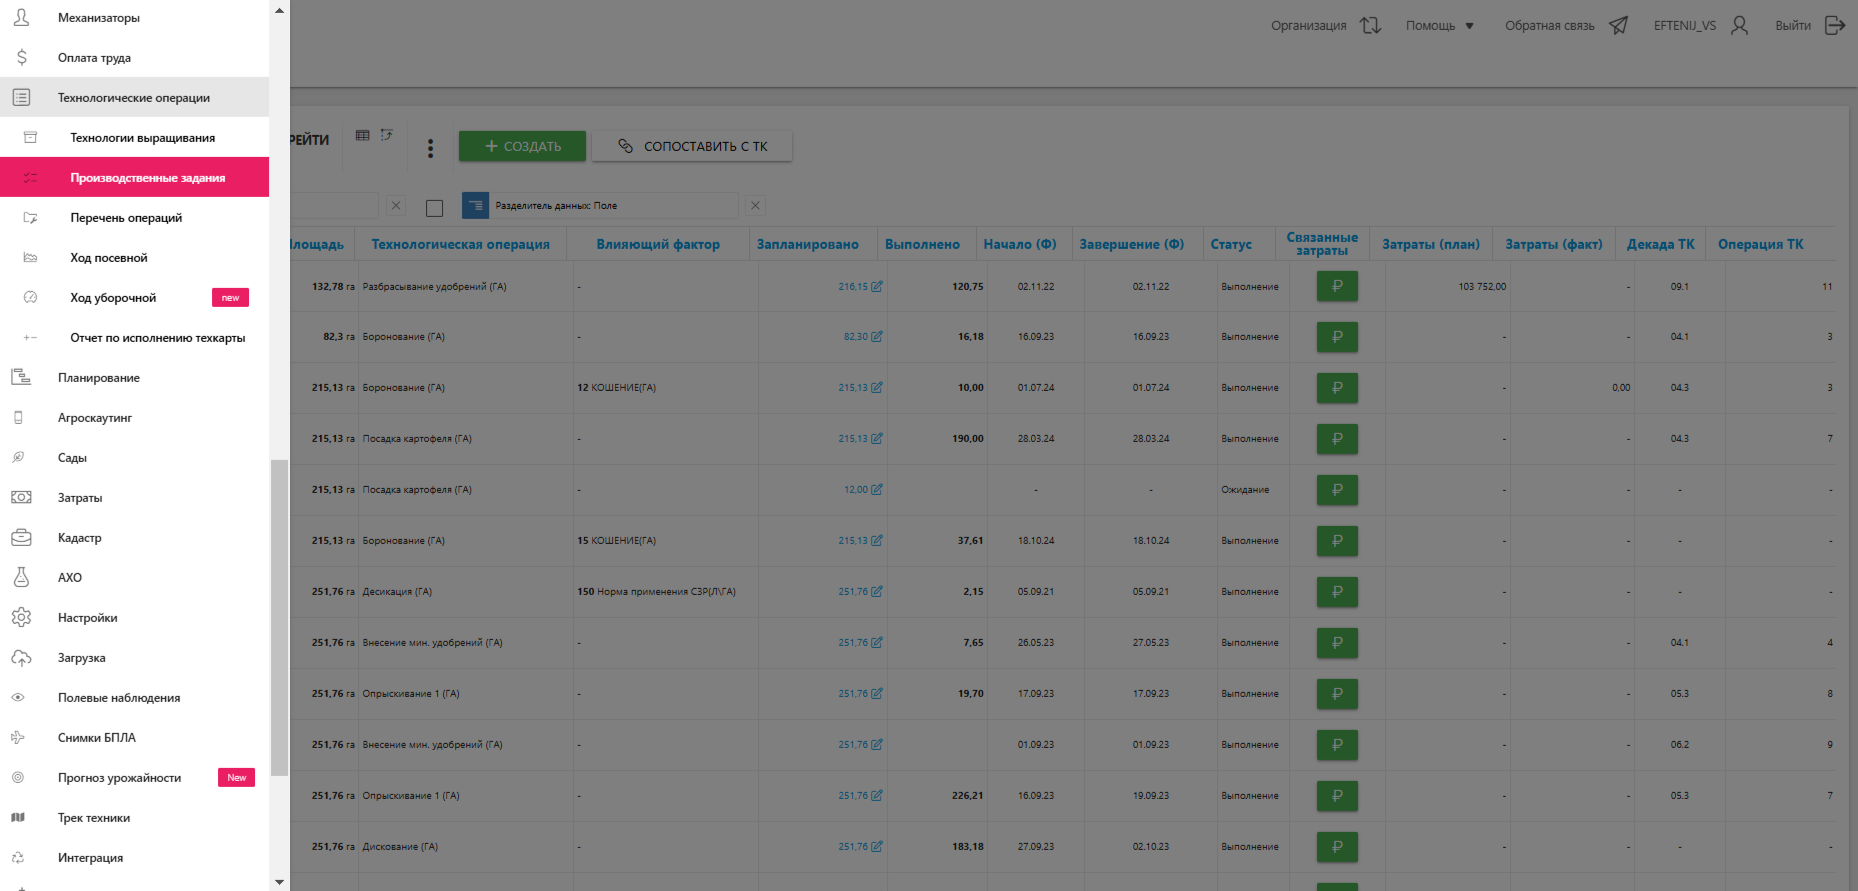Screen dimensions: 1858x891
Task: Toggle the checkbox beside the data separator
Action: point(434,208)
